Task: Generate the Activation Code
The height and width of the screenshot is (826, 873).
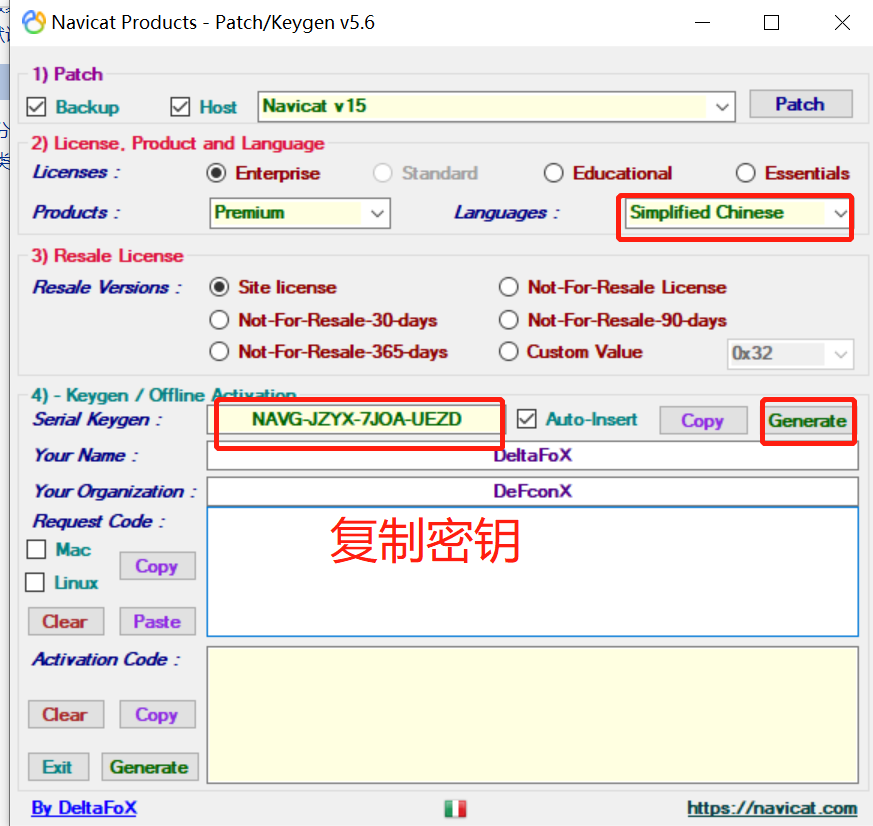Action: coord(149,767)
